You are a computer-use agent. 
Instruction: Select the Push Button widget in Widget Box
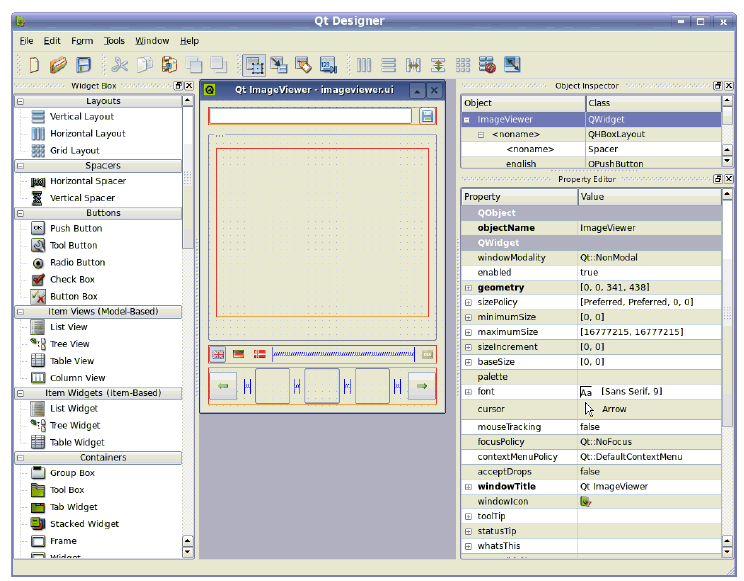pyautogui.click(x=75, y=228)
